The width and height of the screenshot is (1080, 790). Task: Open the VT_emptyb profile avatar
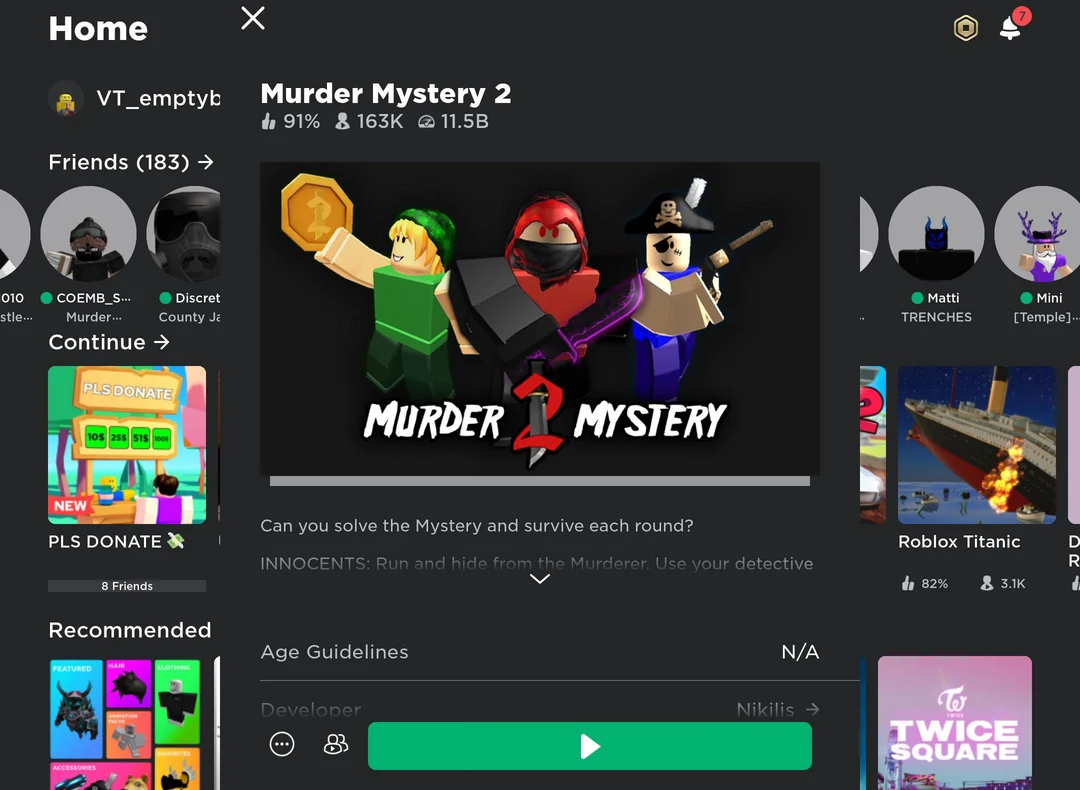[66, 99]
